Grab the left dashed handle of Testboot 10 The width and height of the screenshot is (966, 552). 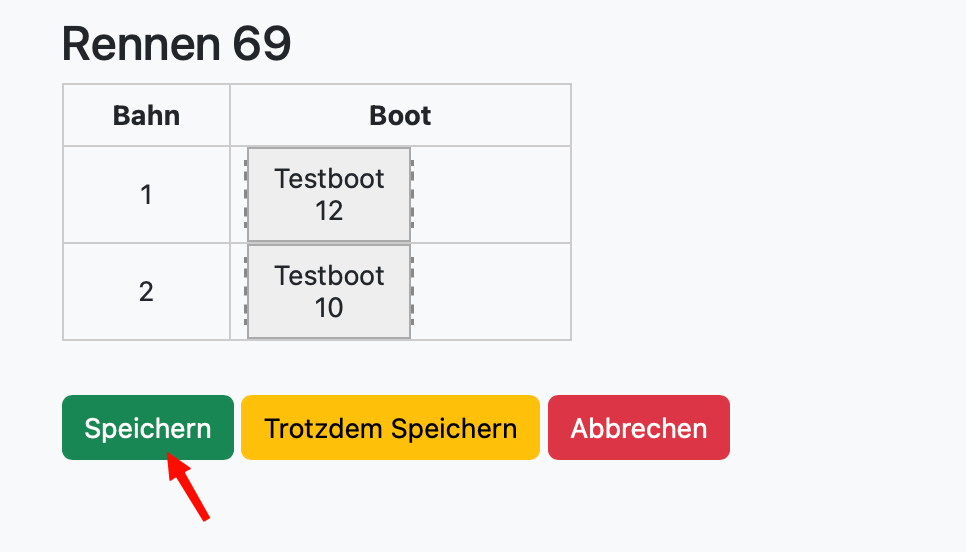click(246, 291)
